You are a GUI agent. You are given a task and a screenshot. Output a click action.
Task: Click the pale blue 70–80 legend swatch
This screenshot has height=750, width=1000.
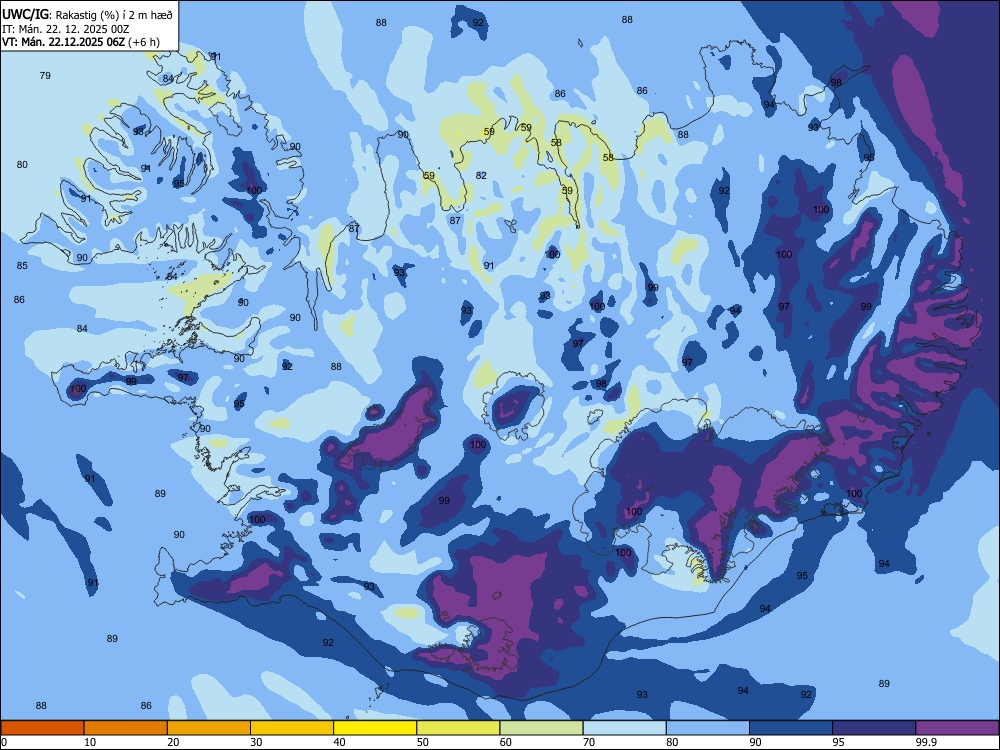tap(624, 728)
